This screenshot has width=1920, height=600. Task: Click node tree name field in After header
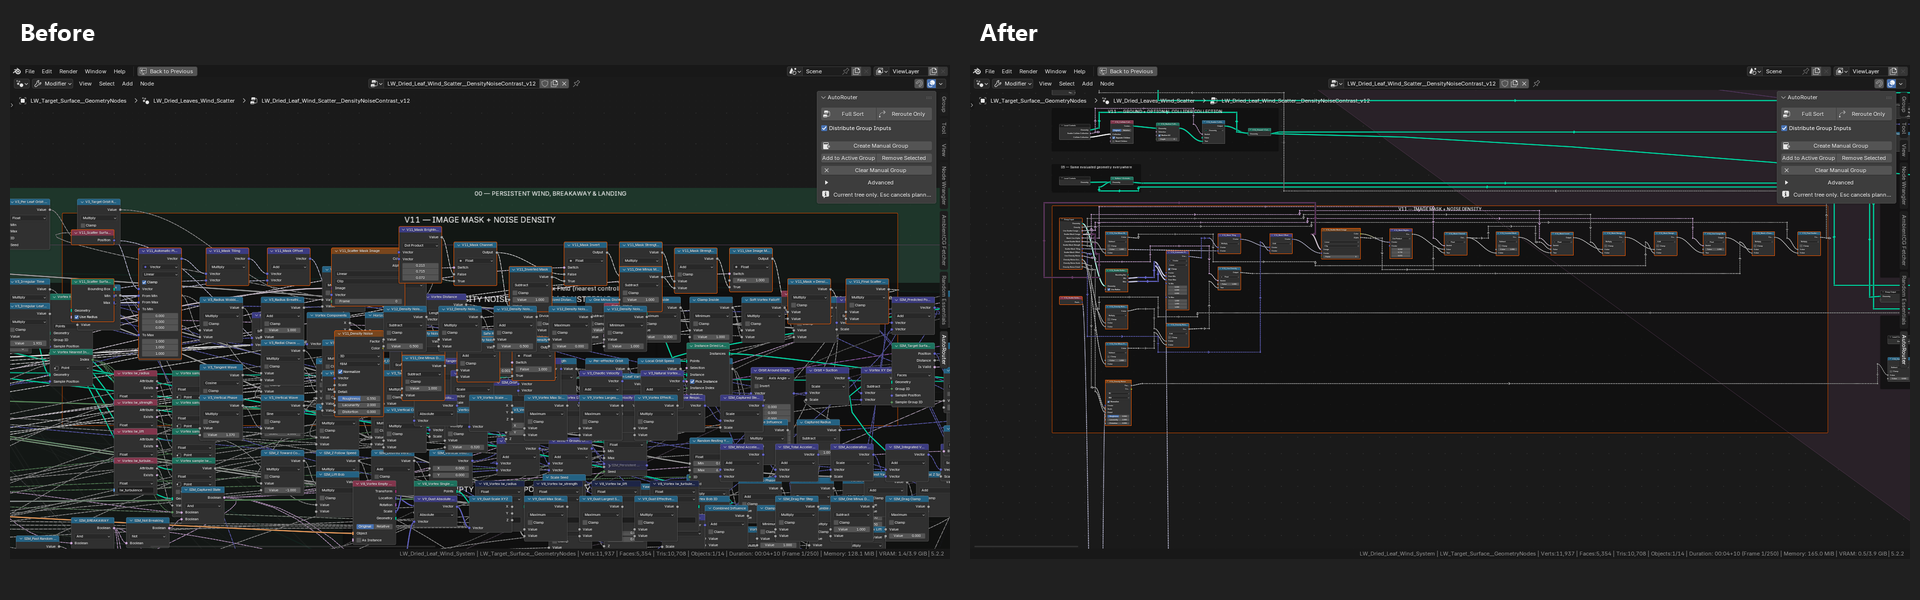[1421, 84]
